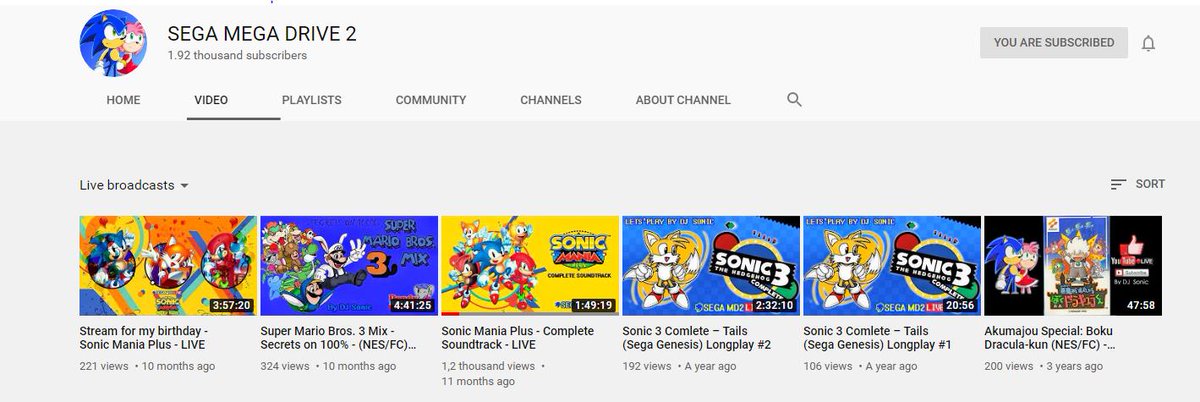Open the channel search magnifier icon

pyautogui.click(x=794, y=100)
